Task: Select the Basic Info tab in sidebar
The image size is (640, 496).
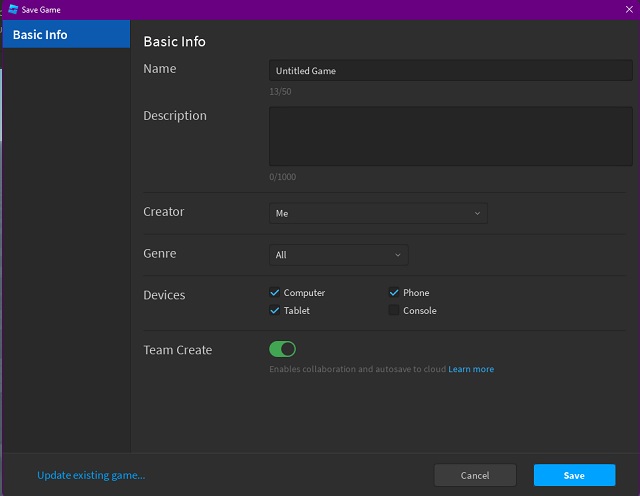Action: [66, 35]
